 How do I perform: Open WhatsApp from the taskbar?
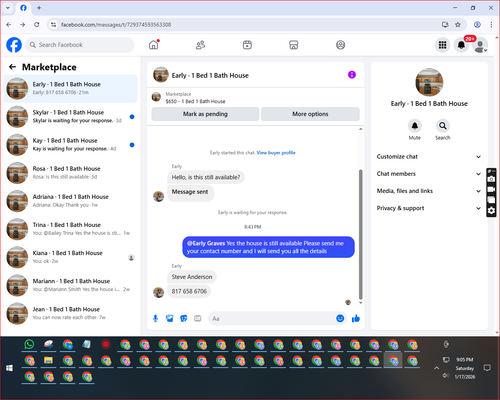click(29, 344)
